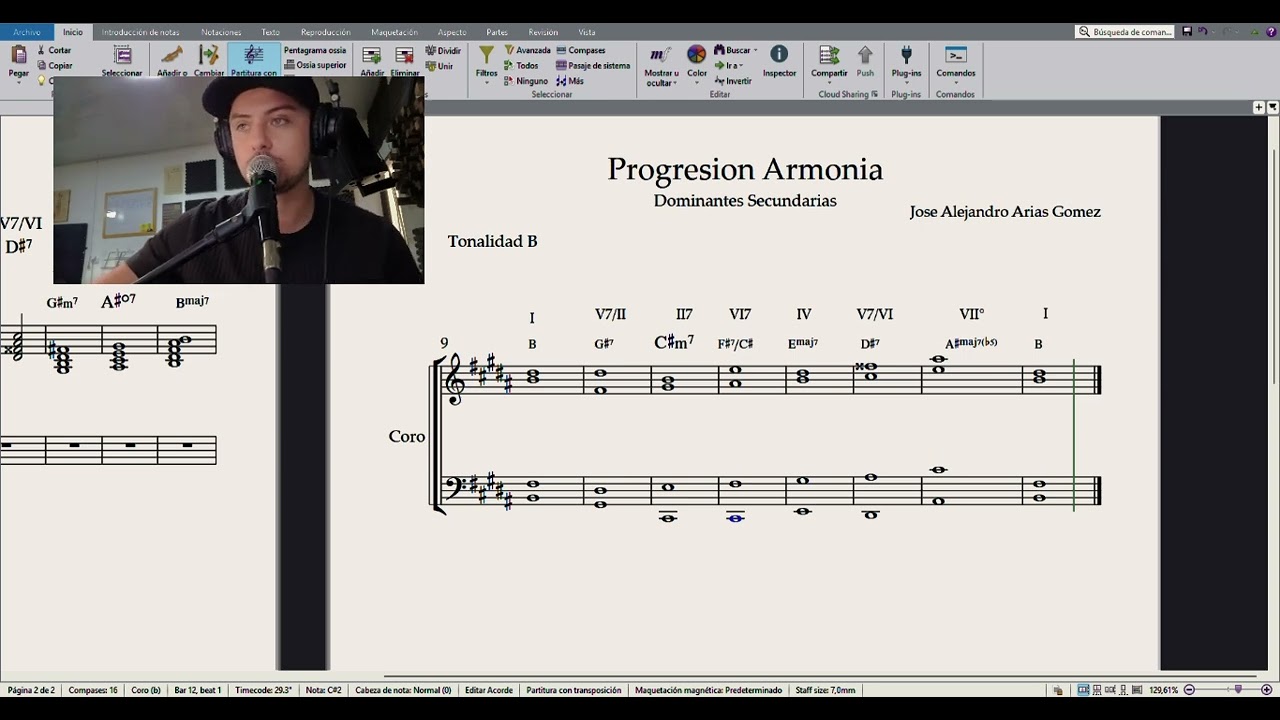Viewport: 1280px width, 720px height.
Task: Click Unir compases option
Action: pyautogui.click(x=440, y=66)
